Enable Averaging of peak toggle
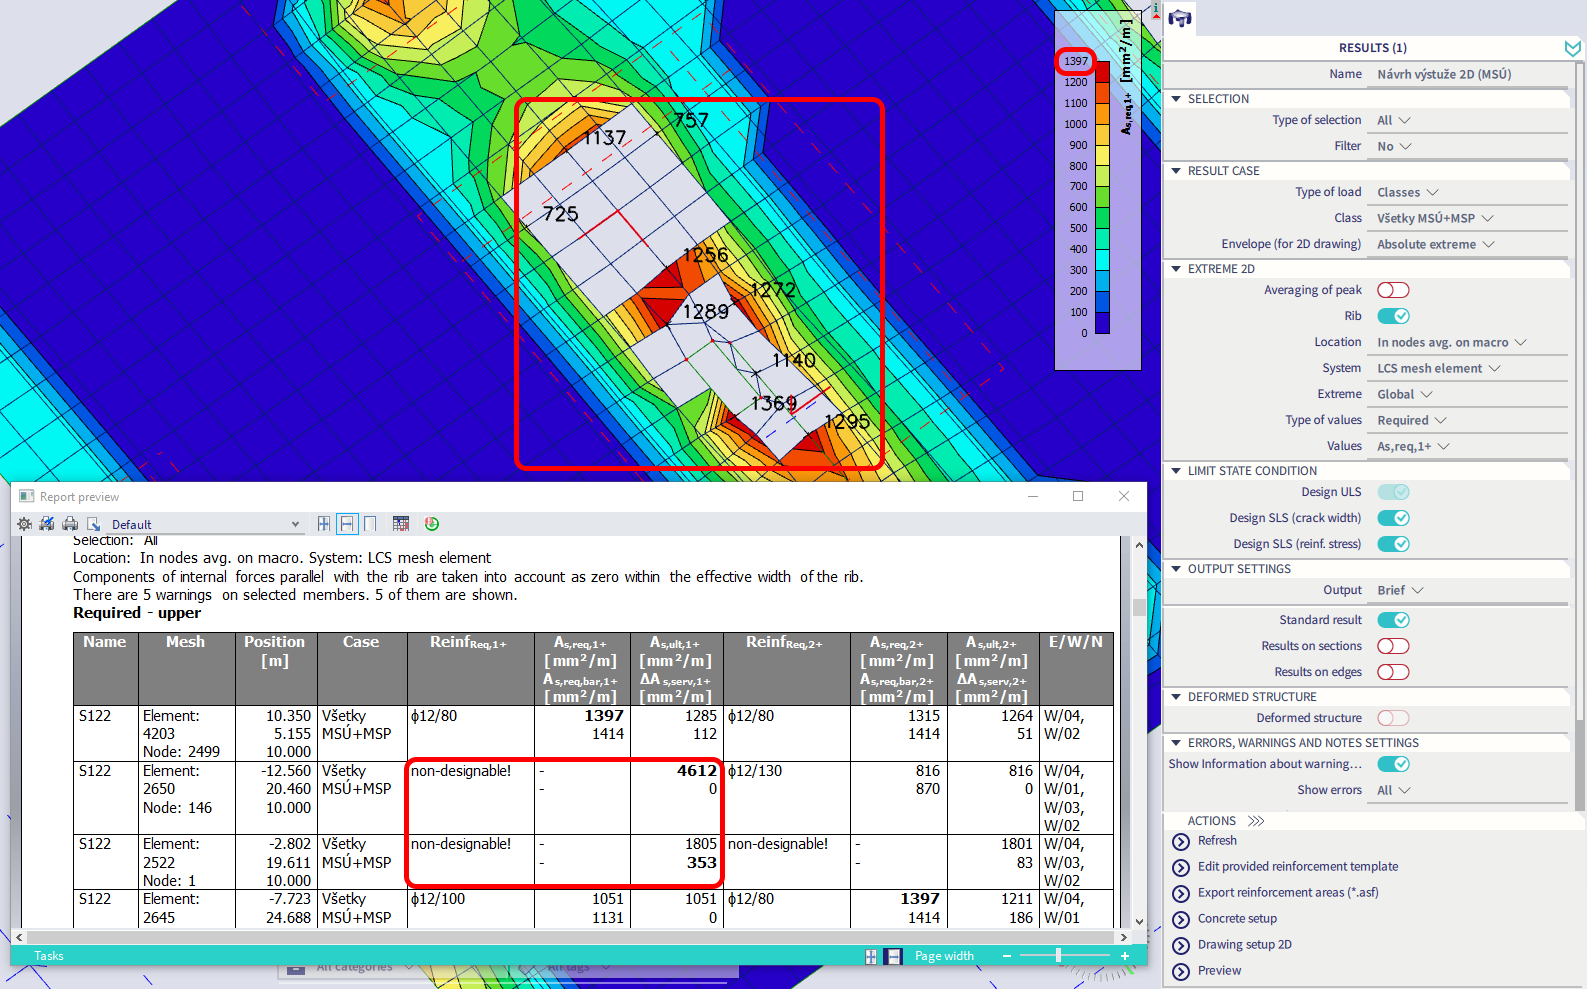The width and height of the screenshot is (1587, 989). tap(1393, 290)
